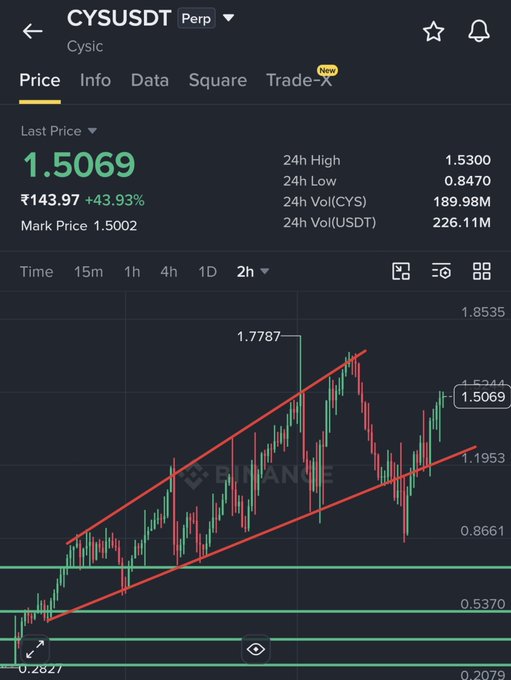Screen dimensions: 511x680
Task: Tap the 1.7787 high label on chart
Action: pos(259,336)
